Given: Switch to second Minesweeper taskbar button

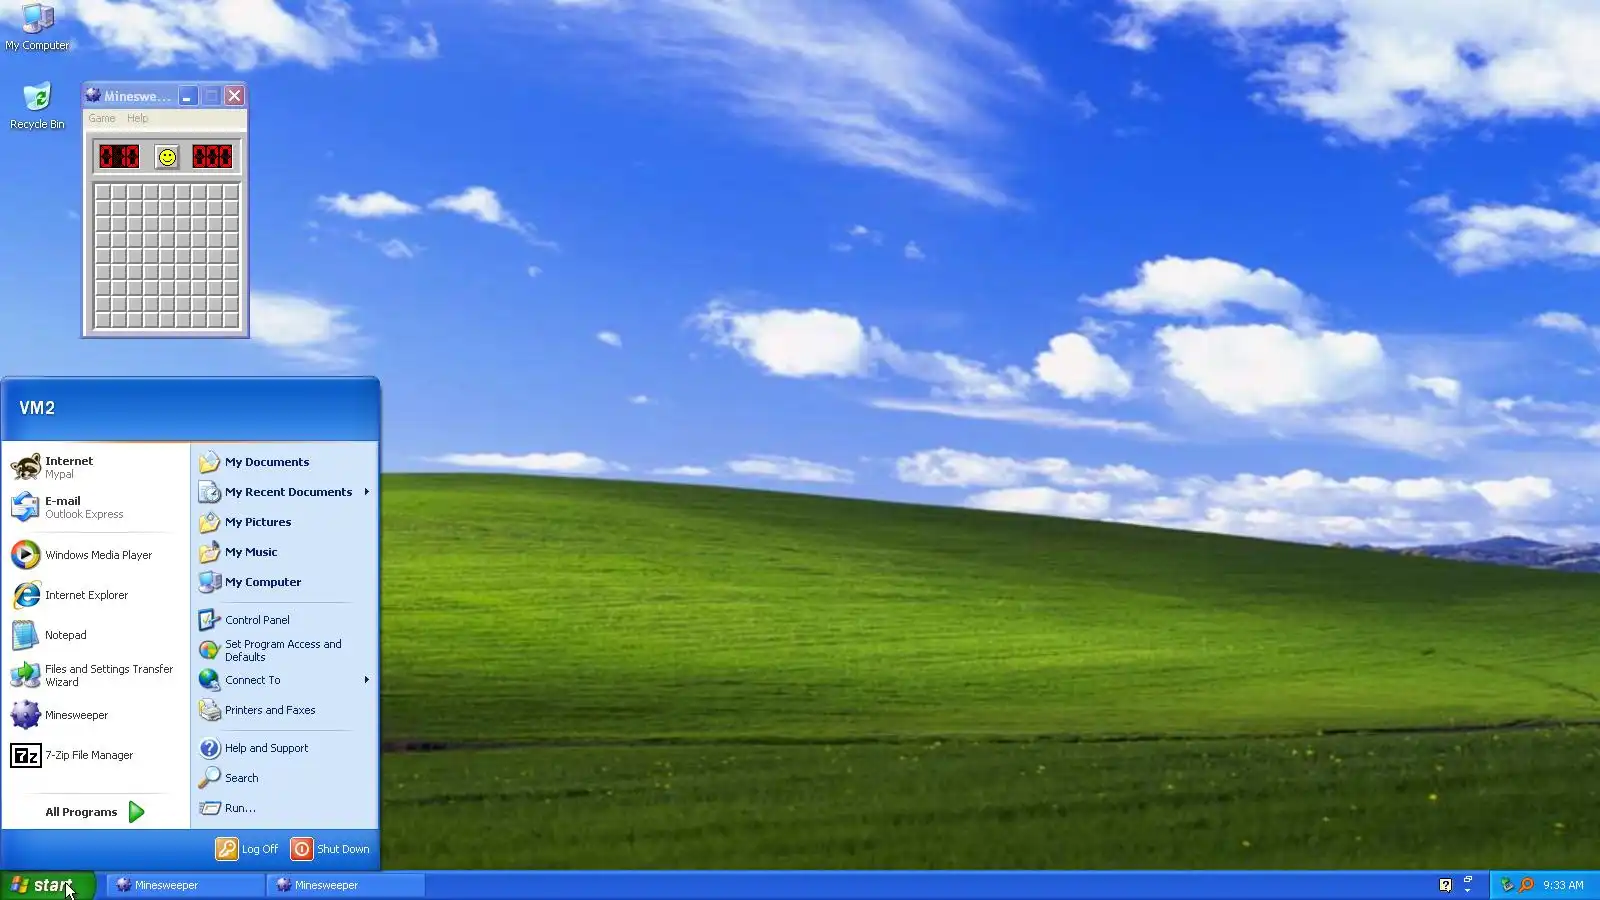Looking at the screenshot, I should pyautogui.click(x=344, y=885).
